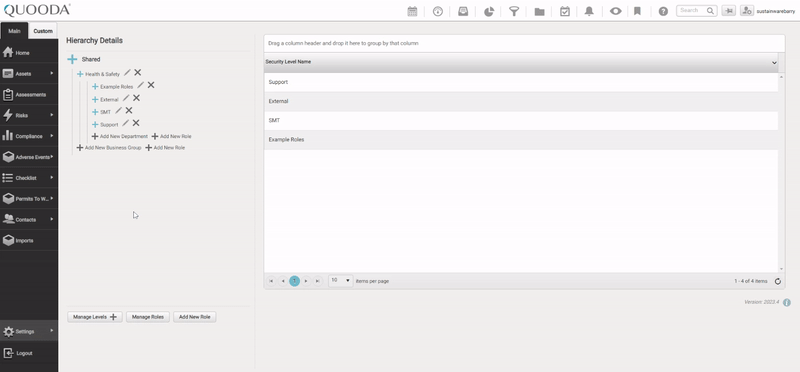Click Add New Department link
Image resolution: width=800 pixels, height=372 pixels.
[x=119, y=137]
